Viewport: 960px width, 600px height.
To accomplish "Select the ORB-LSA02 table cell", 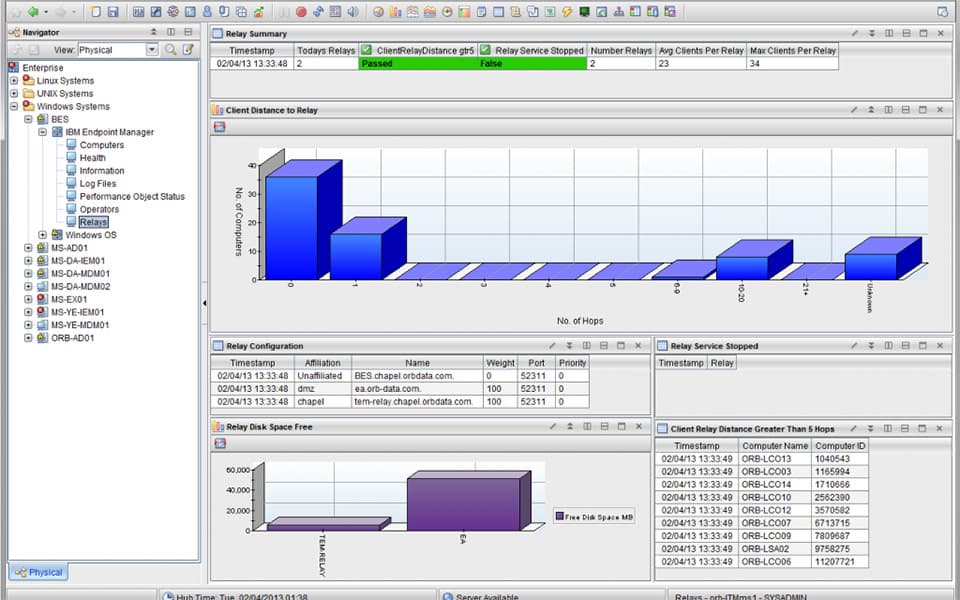I will point(774,549).
